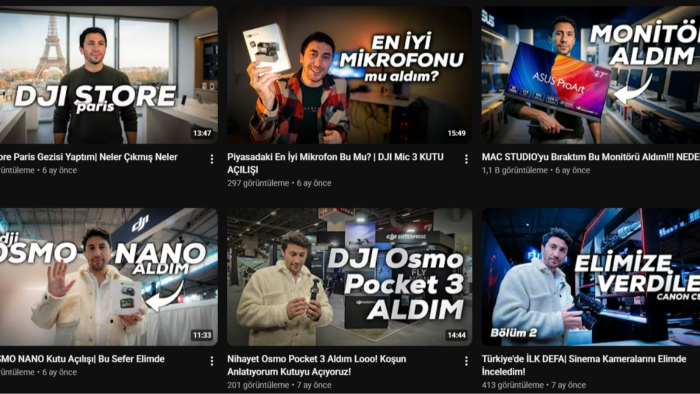Click title 'NANO Kutu Açılışı| Bu Sefer Elimde'
Image resolution: width=700 pixels, height=394 pixels.
pos(82,359)
